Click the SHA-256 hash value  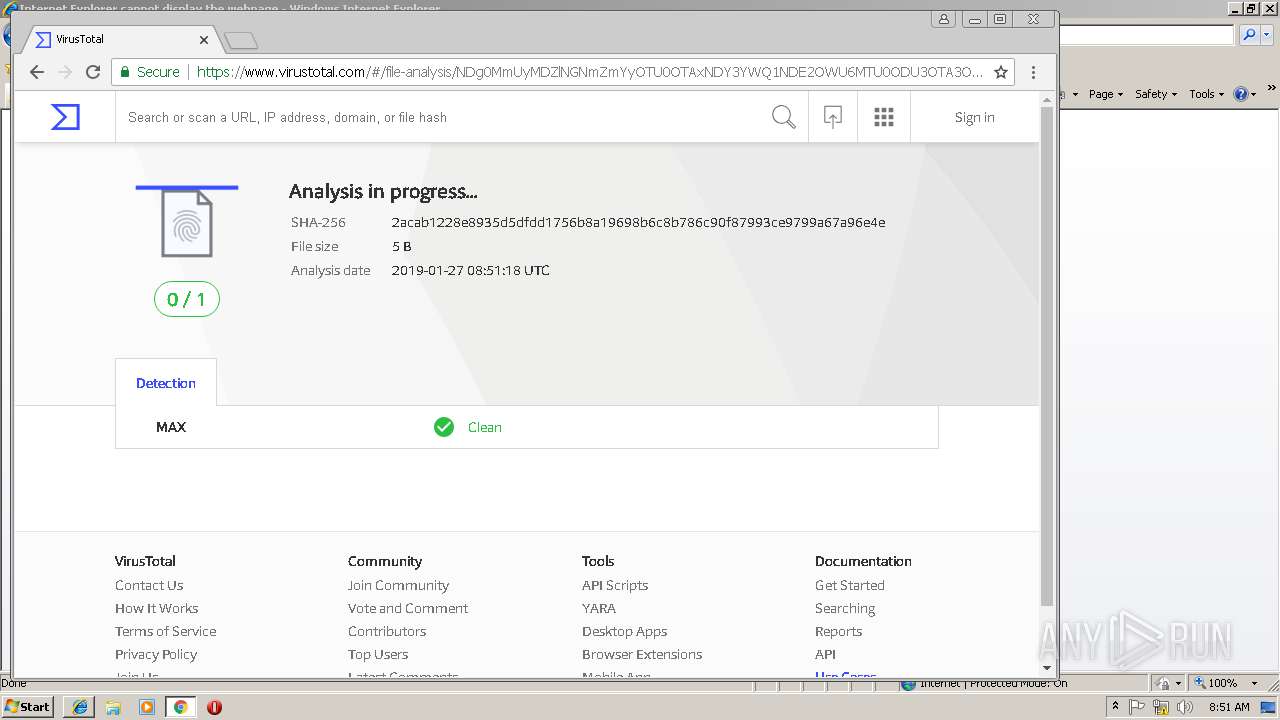[x=638, y=222]
